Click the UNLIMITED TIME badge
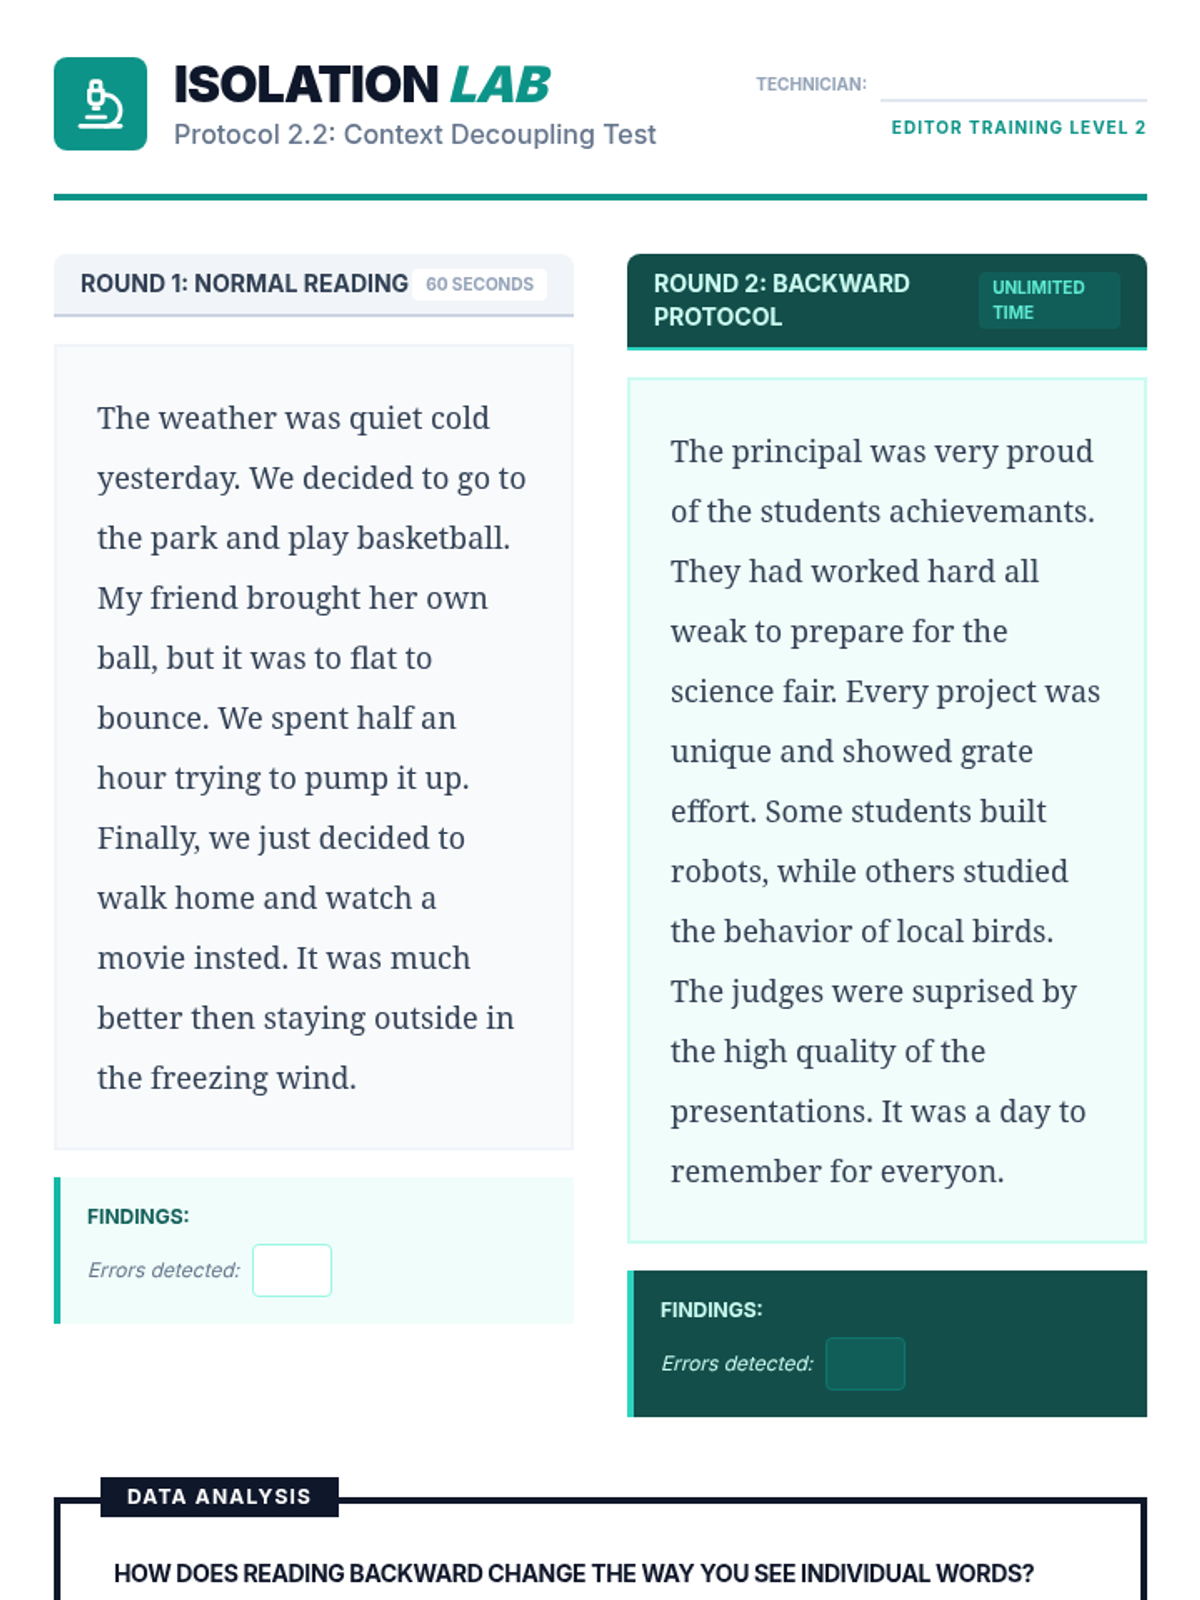 [x=1049, y=300]
